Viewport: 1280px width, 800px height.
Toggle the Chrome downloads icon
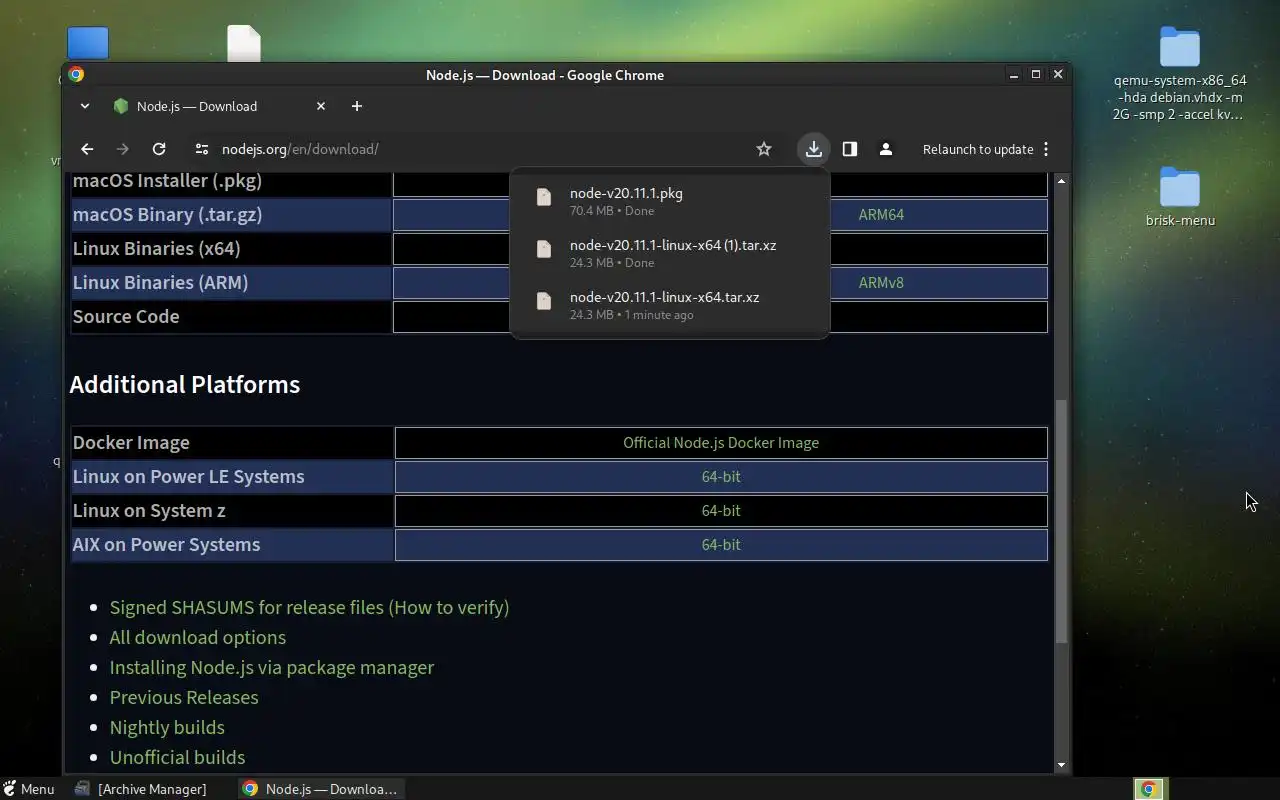(814, 149)
